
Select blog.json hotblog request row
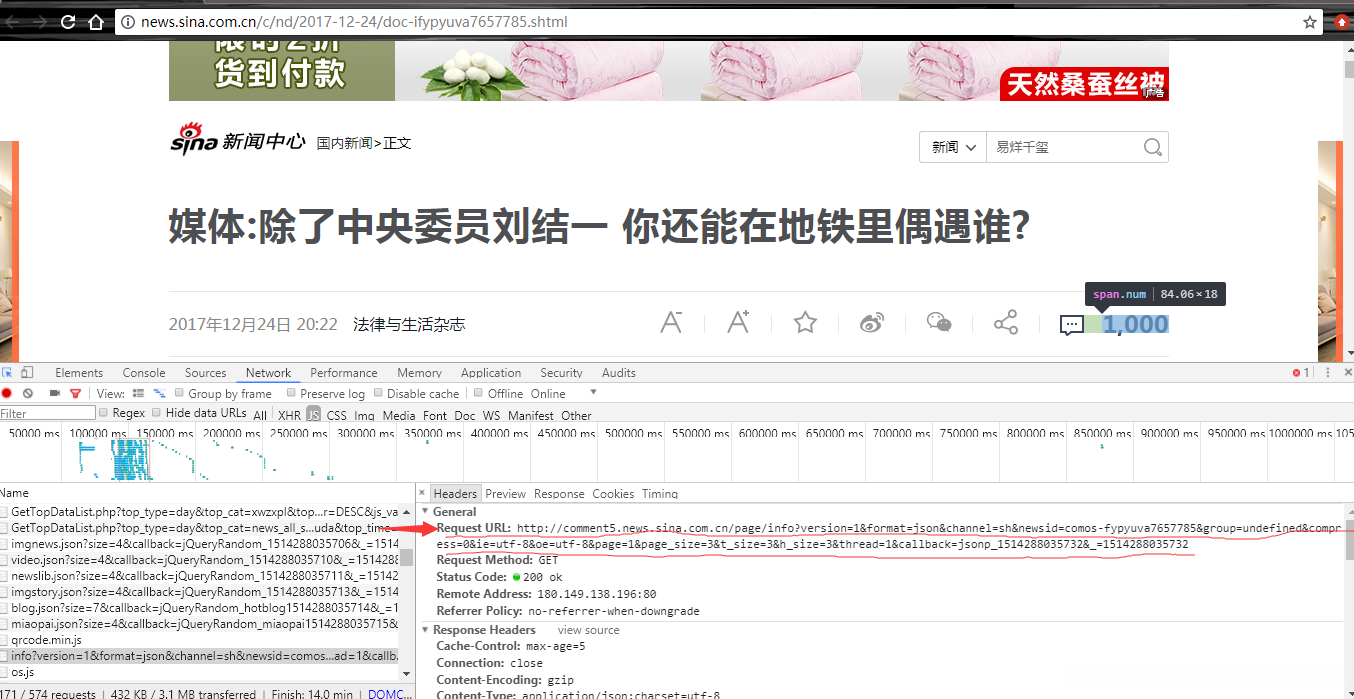point(200,607)
